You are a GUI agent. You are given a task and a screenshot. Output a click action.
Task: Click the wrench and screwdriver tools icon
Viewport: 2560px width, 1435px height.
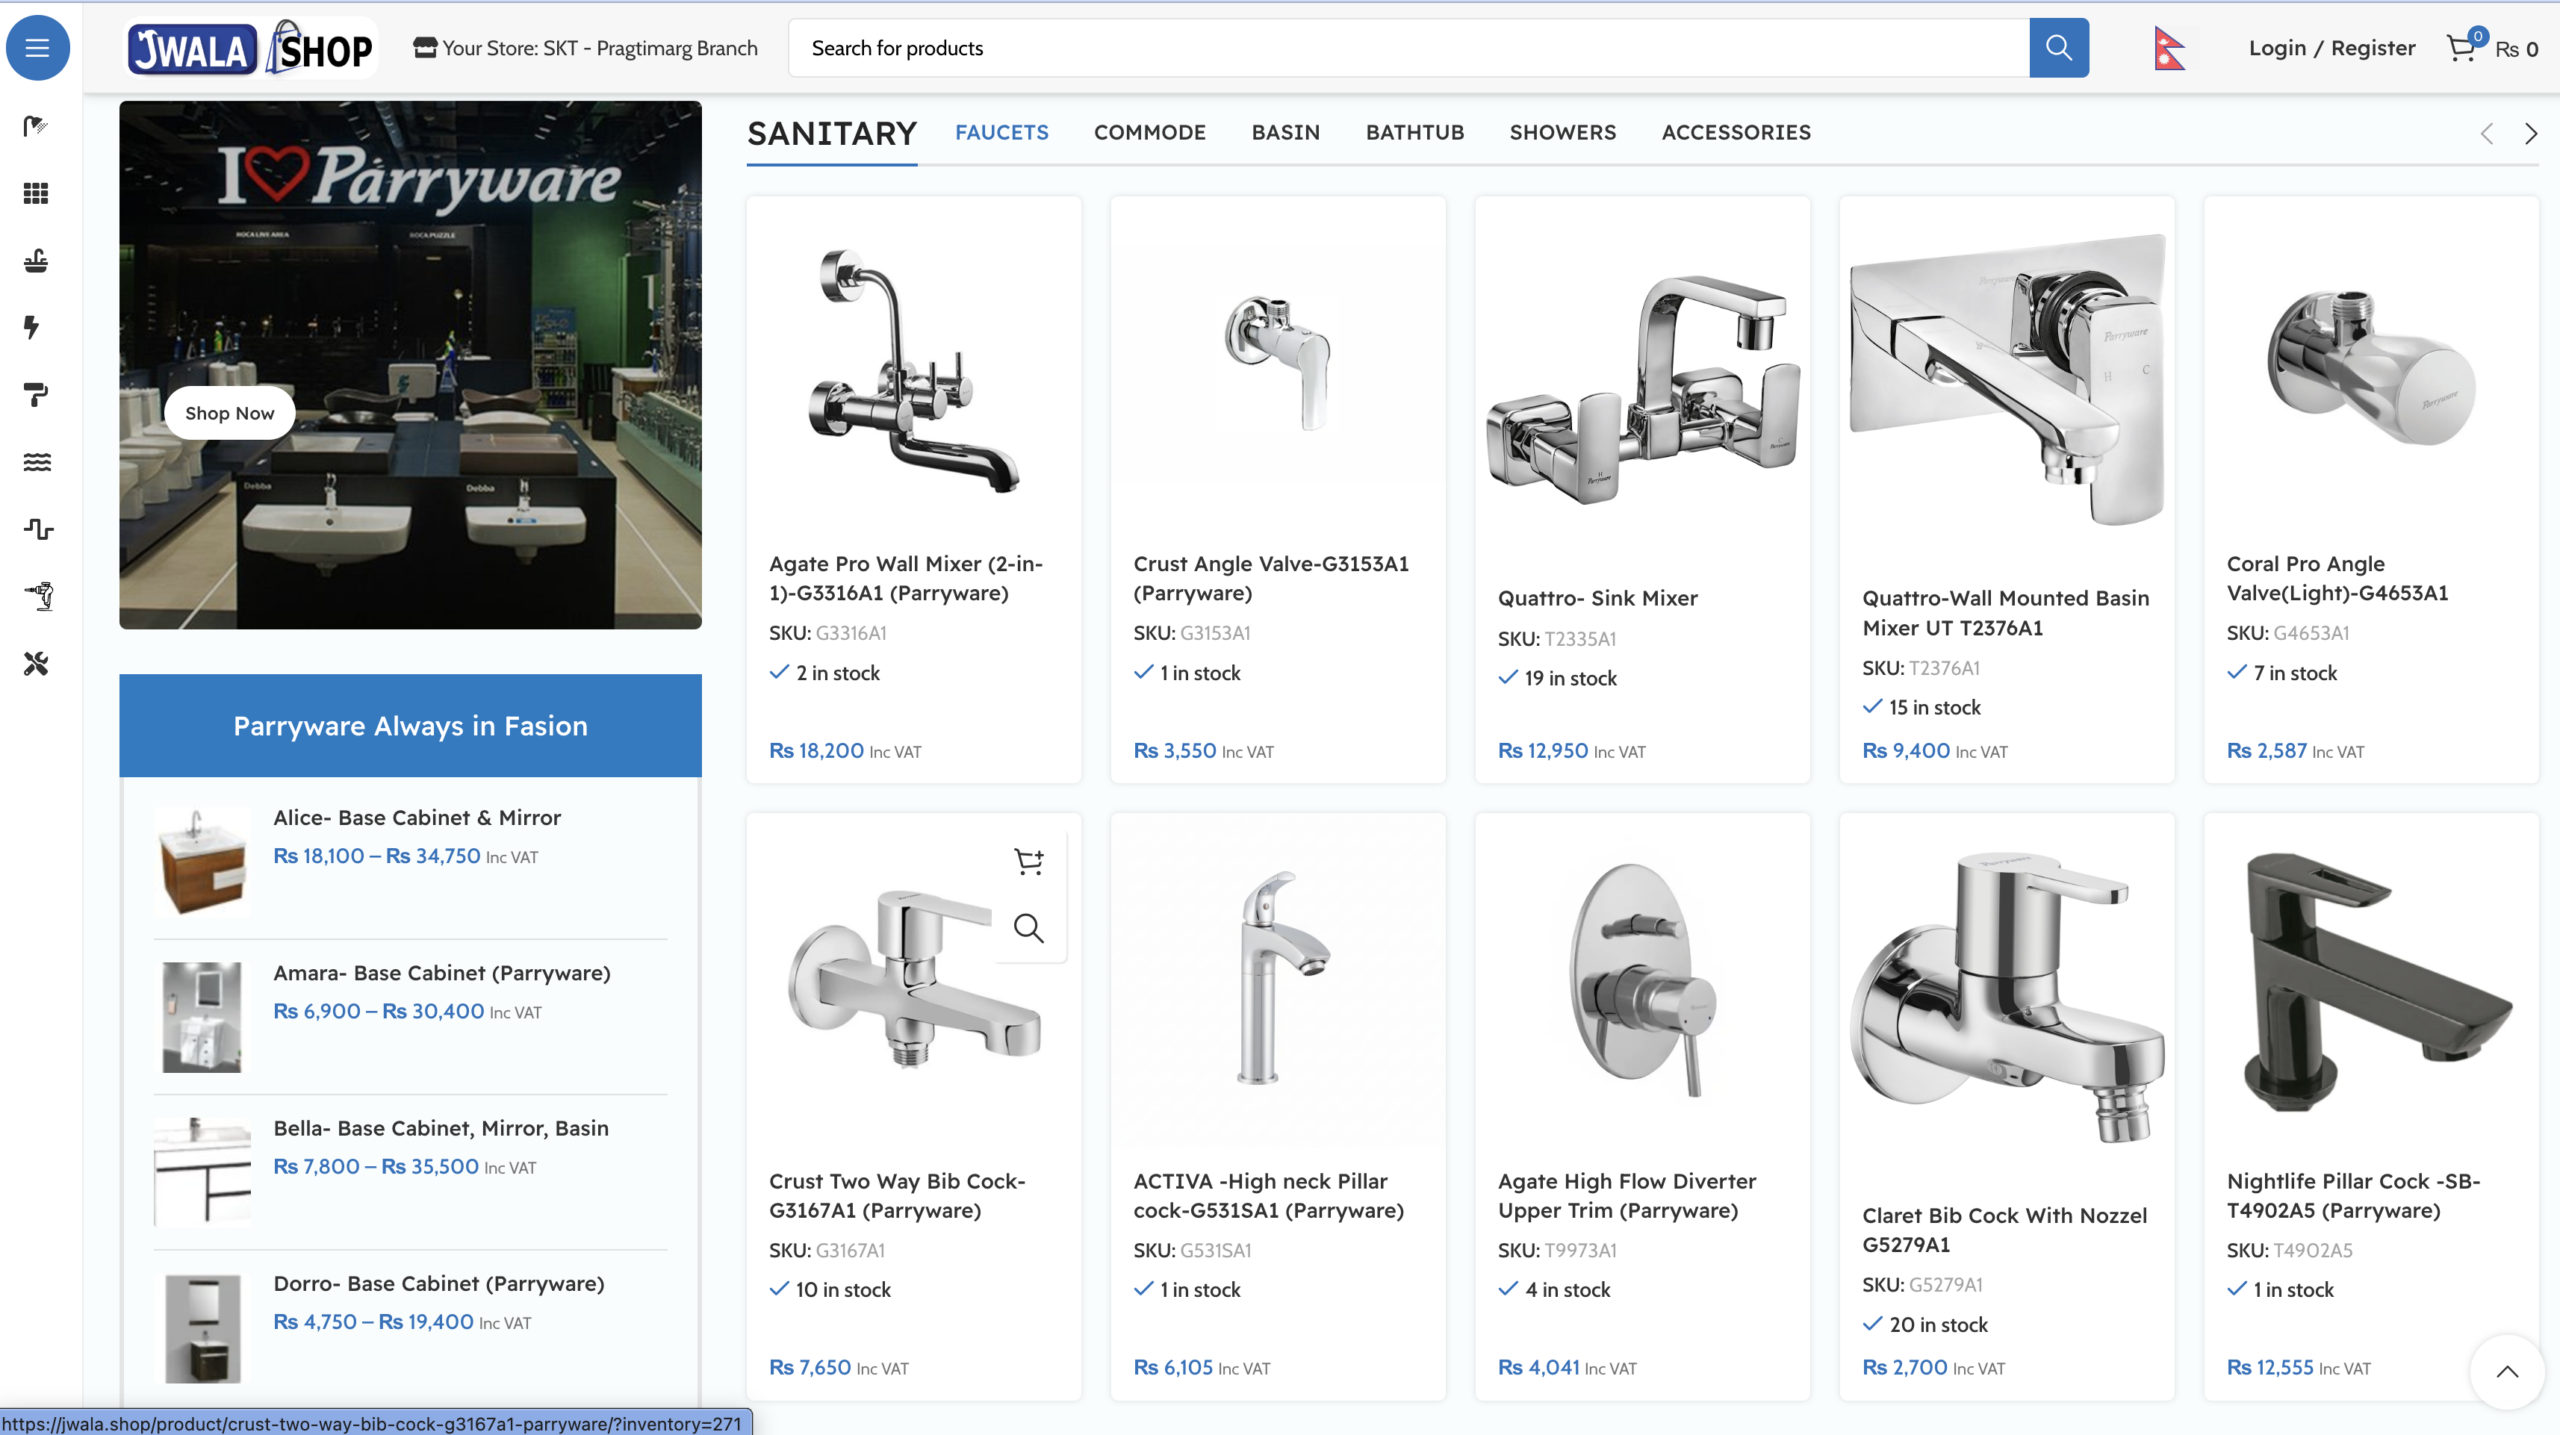click(36, 663)
